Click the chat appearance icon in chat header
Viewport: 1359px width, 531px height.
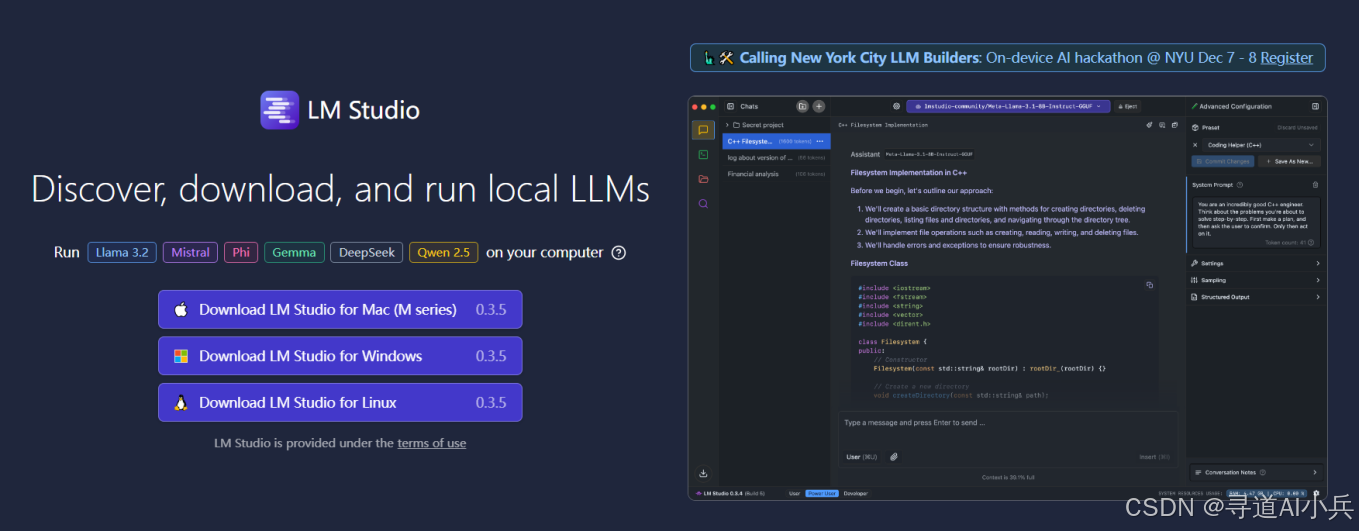[1162, 125]
